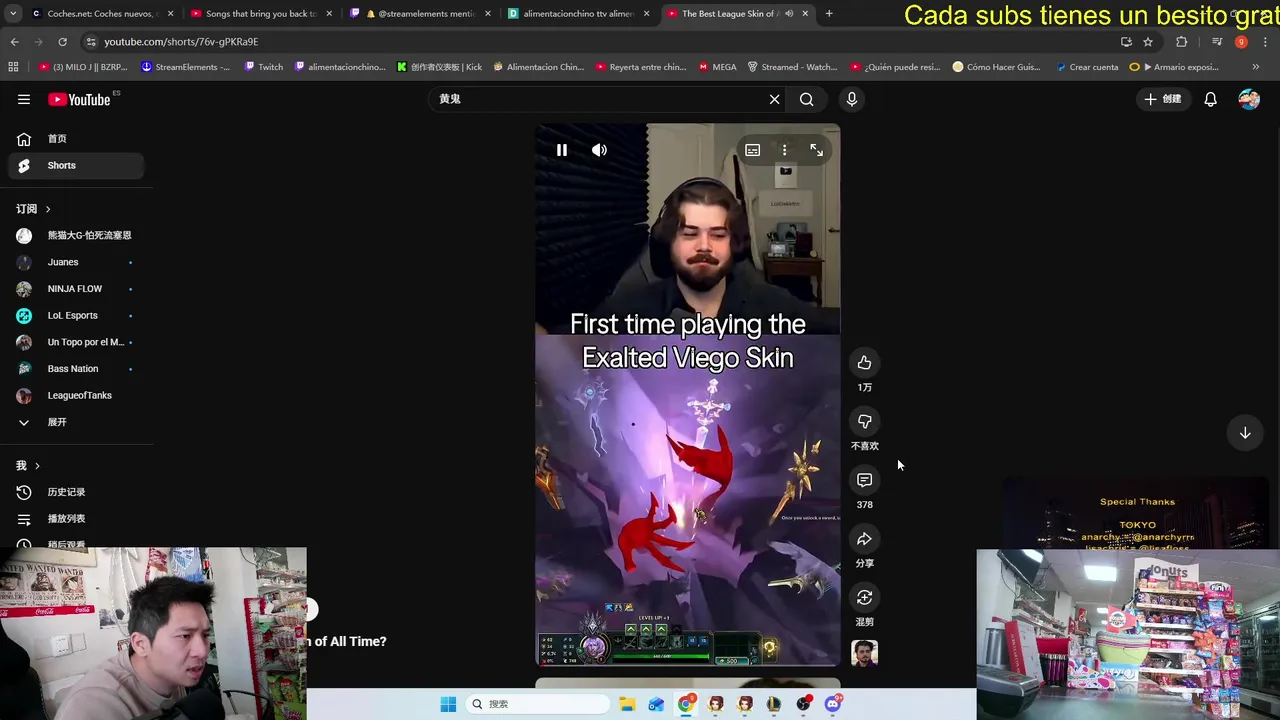This screenshot has width=1280, height=720.
Task: Mute audio icon on the active tab
Action: [x=788, y=13]
